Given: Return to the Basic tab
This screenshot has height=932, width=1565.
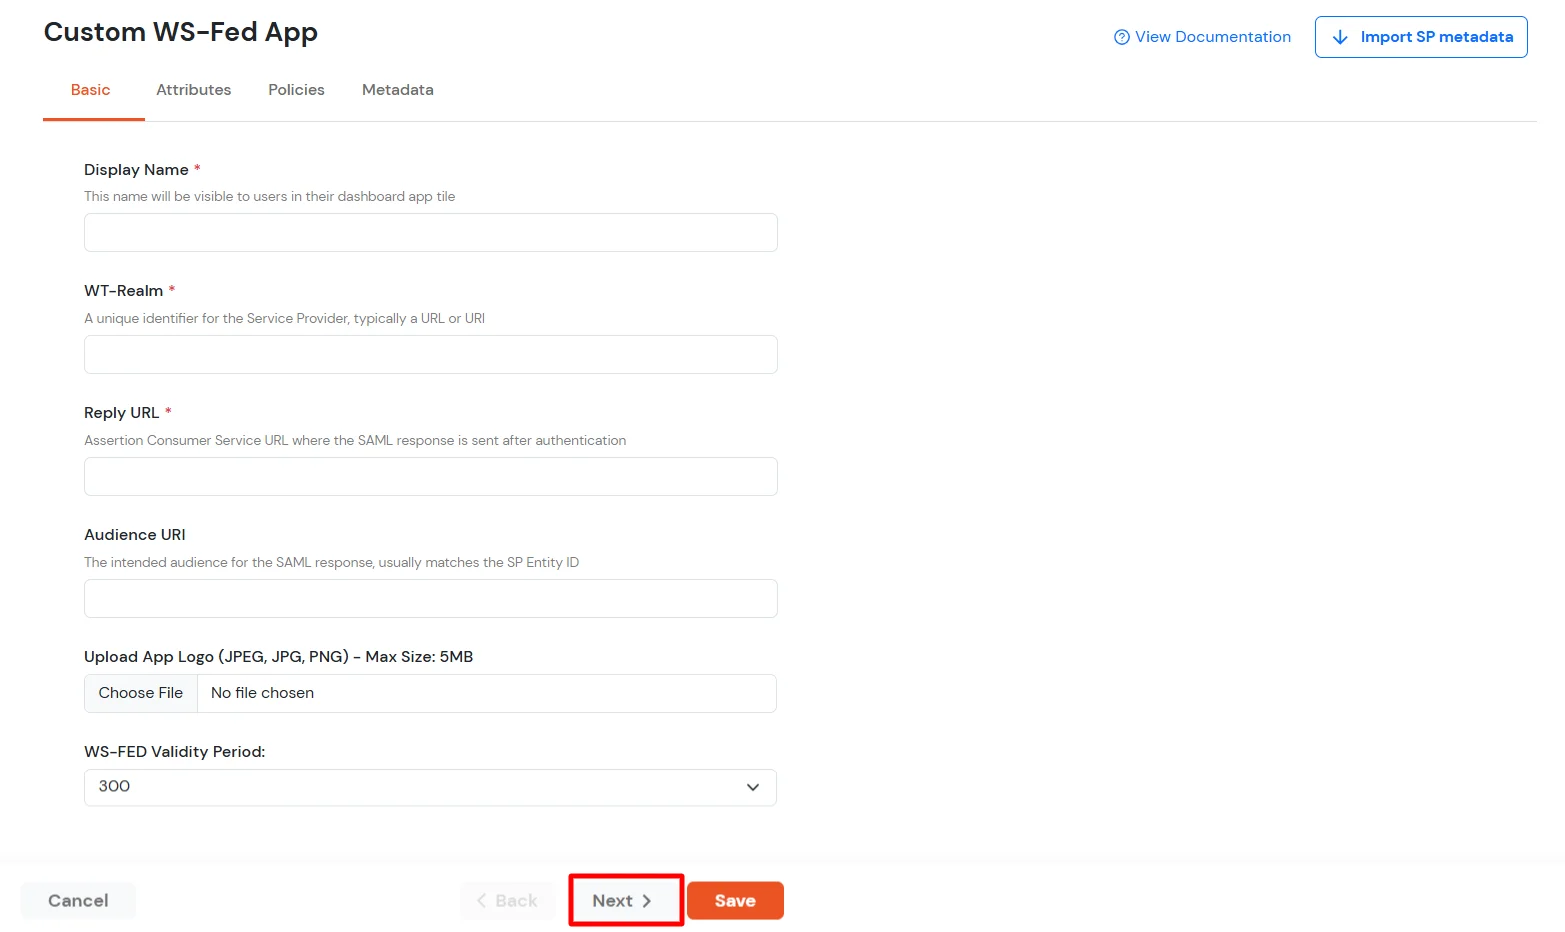Looking at the screenshot, I should click(x=91, y=90).
